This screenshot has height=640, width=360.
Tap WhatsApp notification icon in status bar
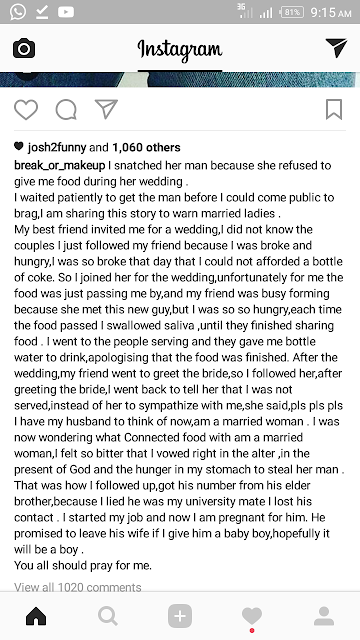pos(18,12)
